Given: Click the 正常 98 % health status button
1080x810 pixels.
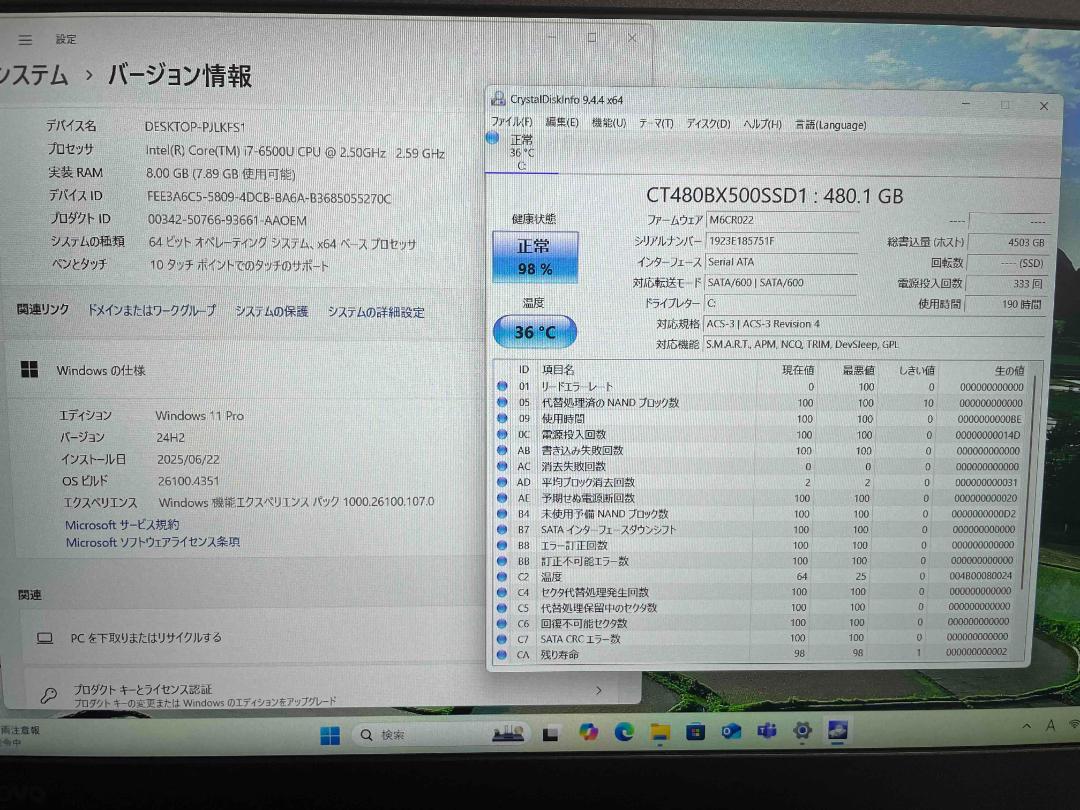Looking at the screenshot, I should pos(535,257).
